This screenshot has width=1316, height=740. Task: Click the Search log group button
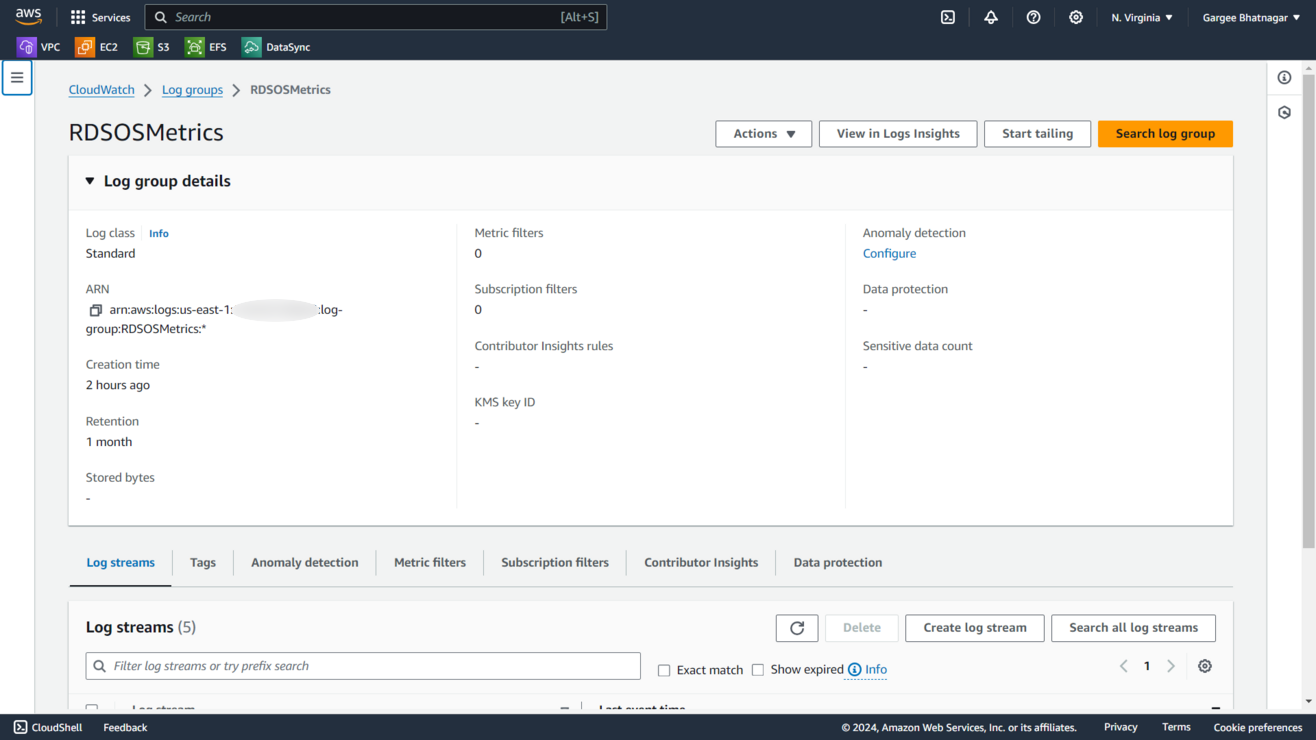tap(1165, 134)
